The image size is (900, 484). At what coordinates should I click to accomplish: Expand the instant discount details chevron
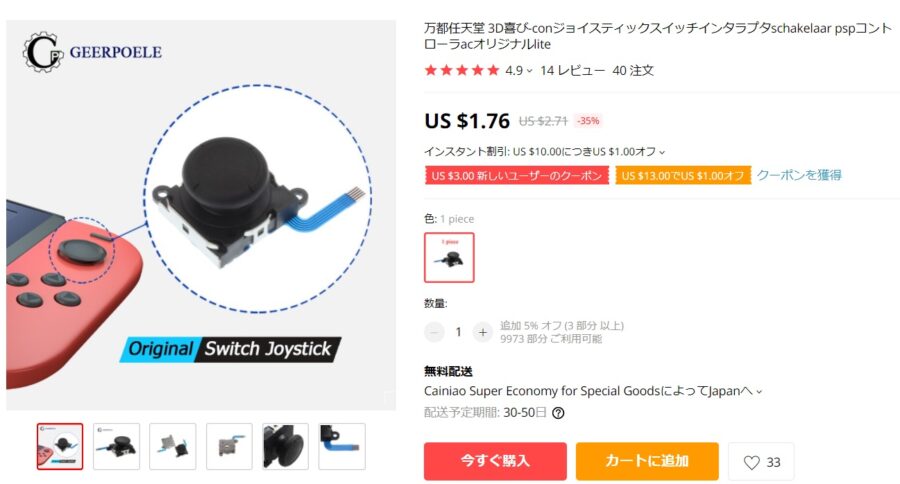tap(662, 152)
